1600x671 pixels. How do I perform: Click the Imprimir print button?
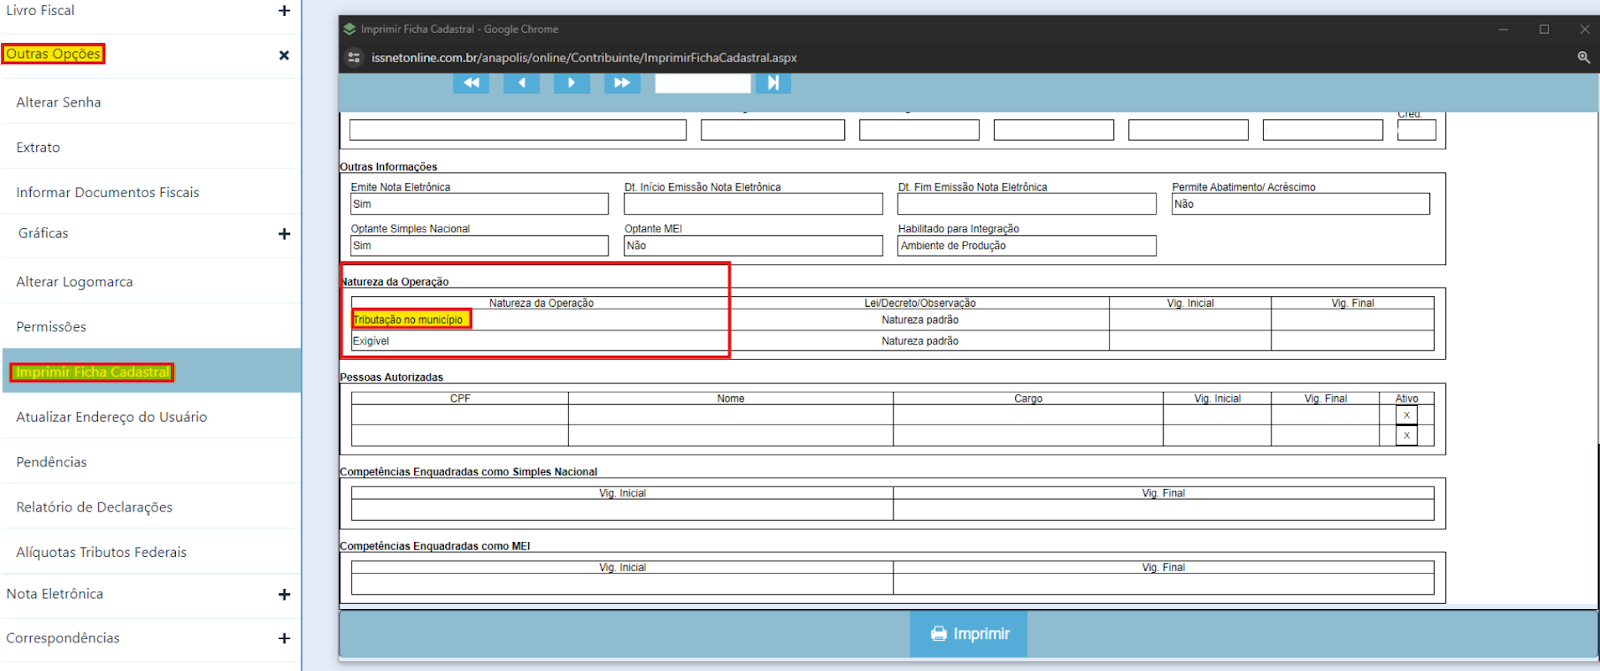coord(969,634)
